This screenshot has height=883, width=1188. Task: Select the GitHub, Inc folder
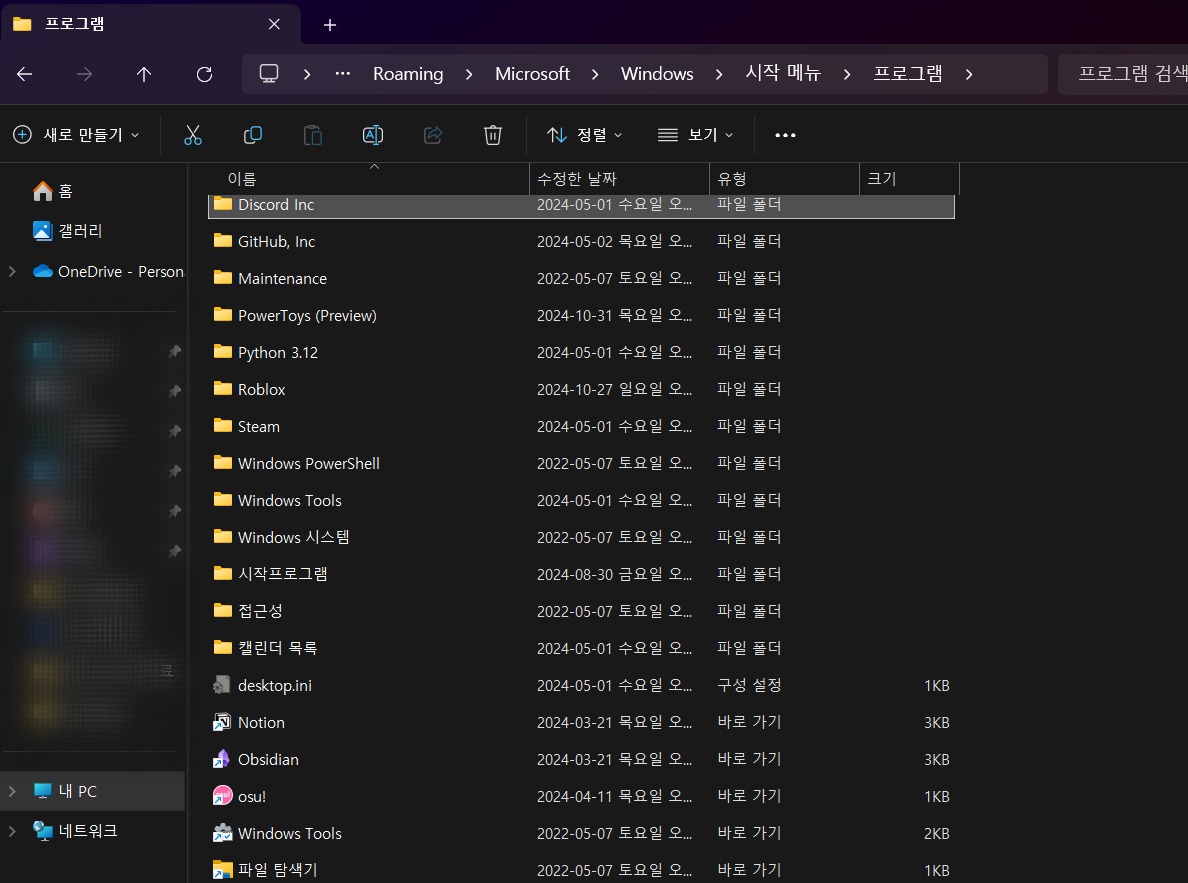tap(581, 241)
